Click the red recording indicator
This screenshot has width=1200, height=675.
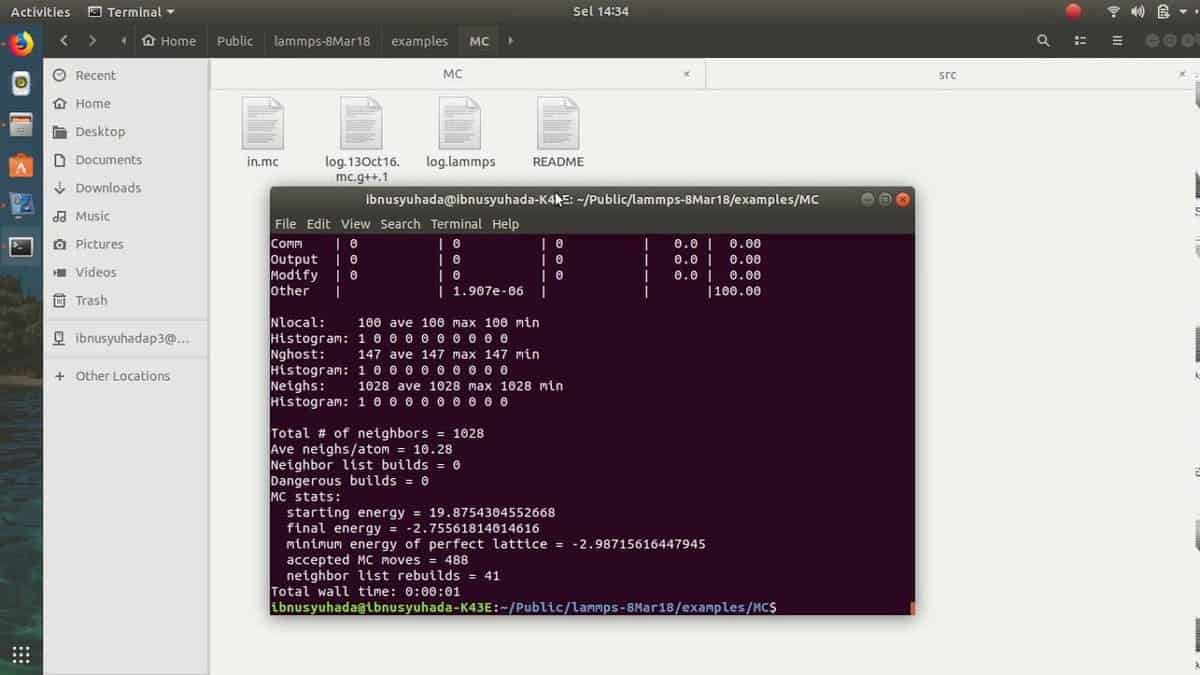coord(1073,12)
